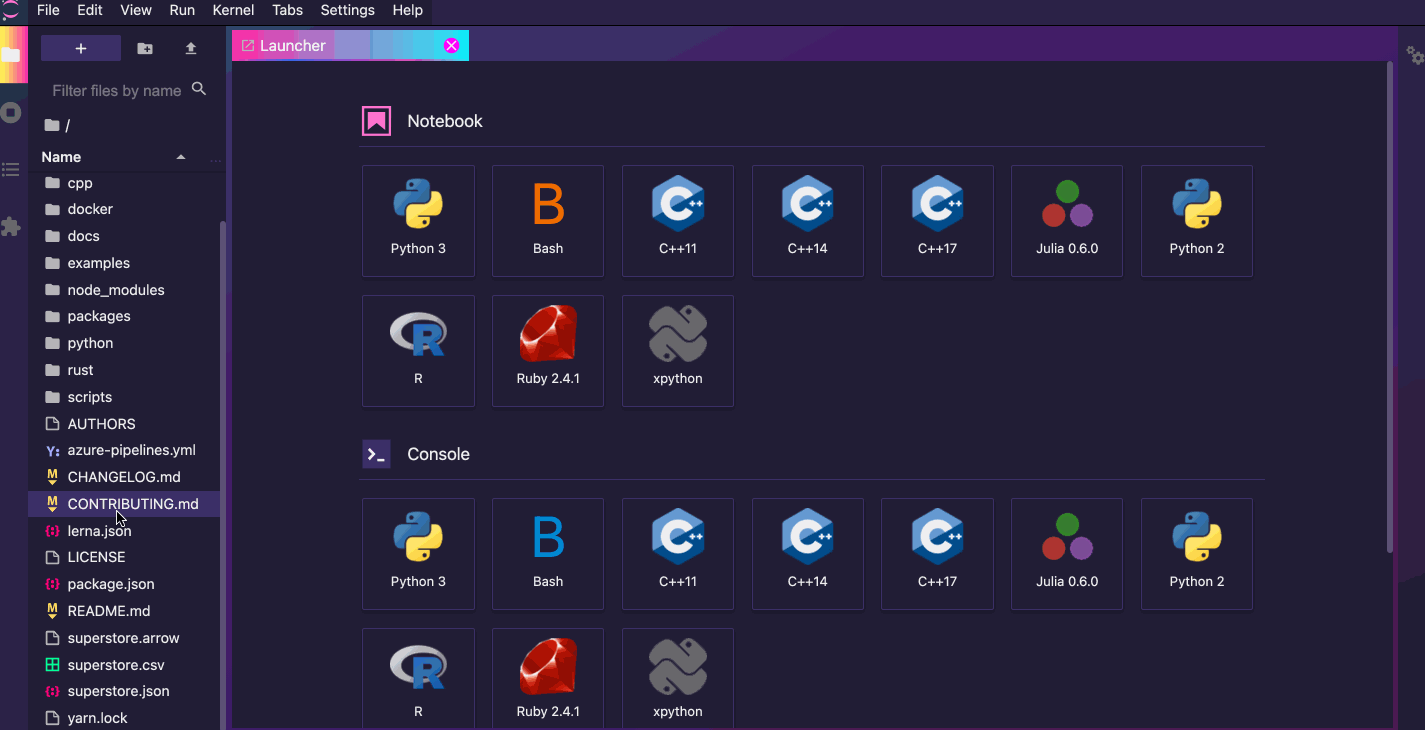Start a C++14 console
Screen dimensions: 1425x730
[807, 554]
